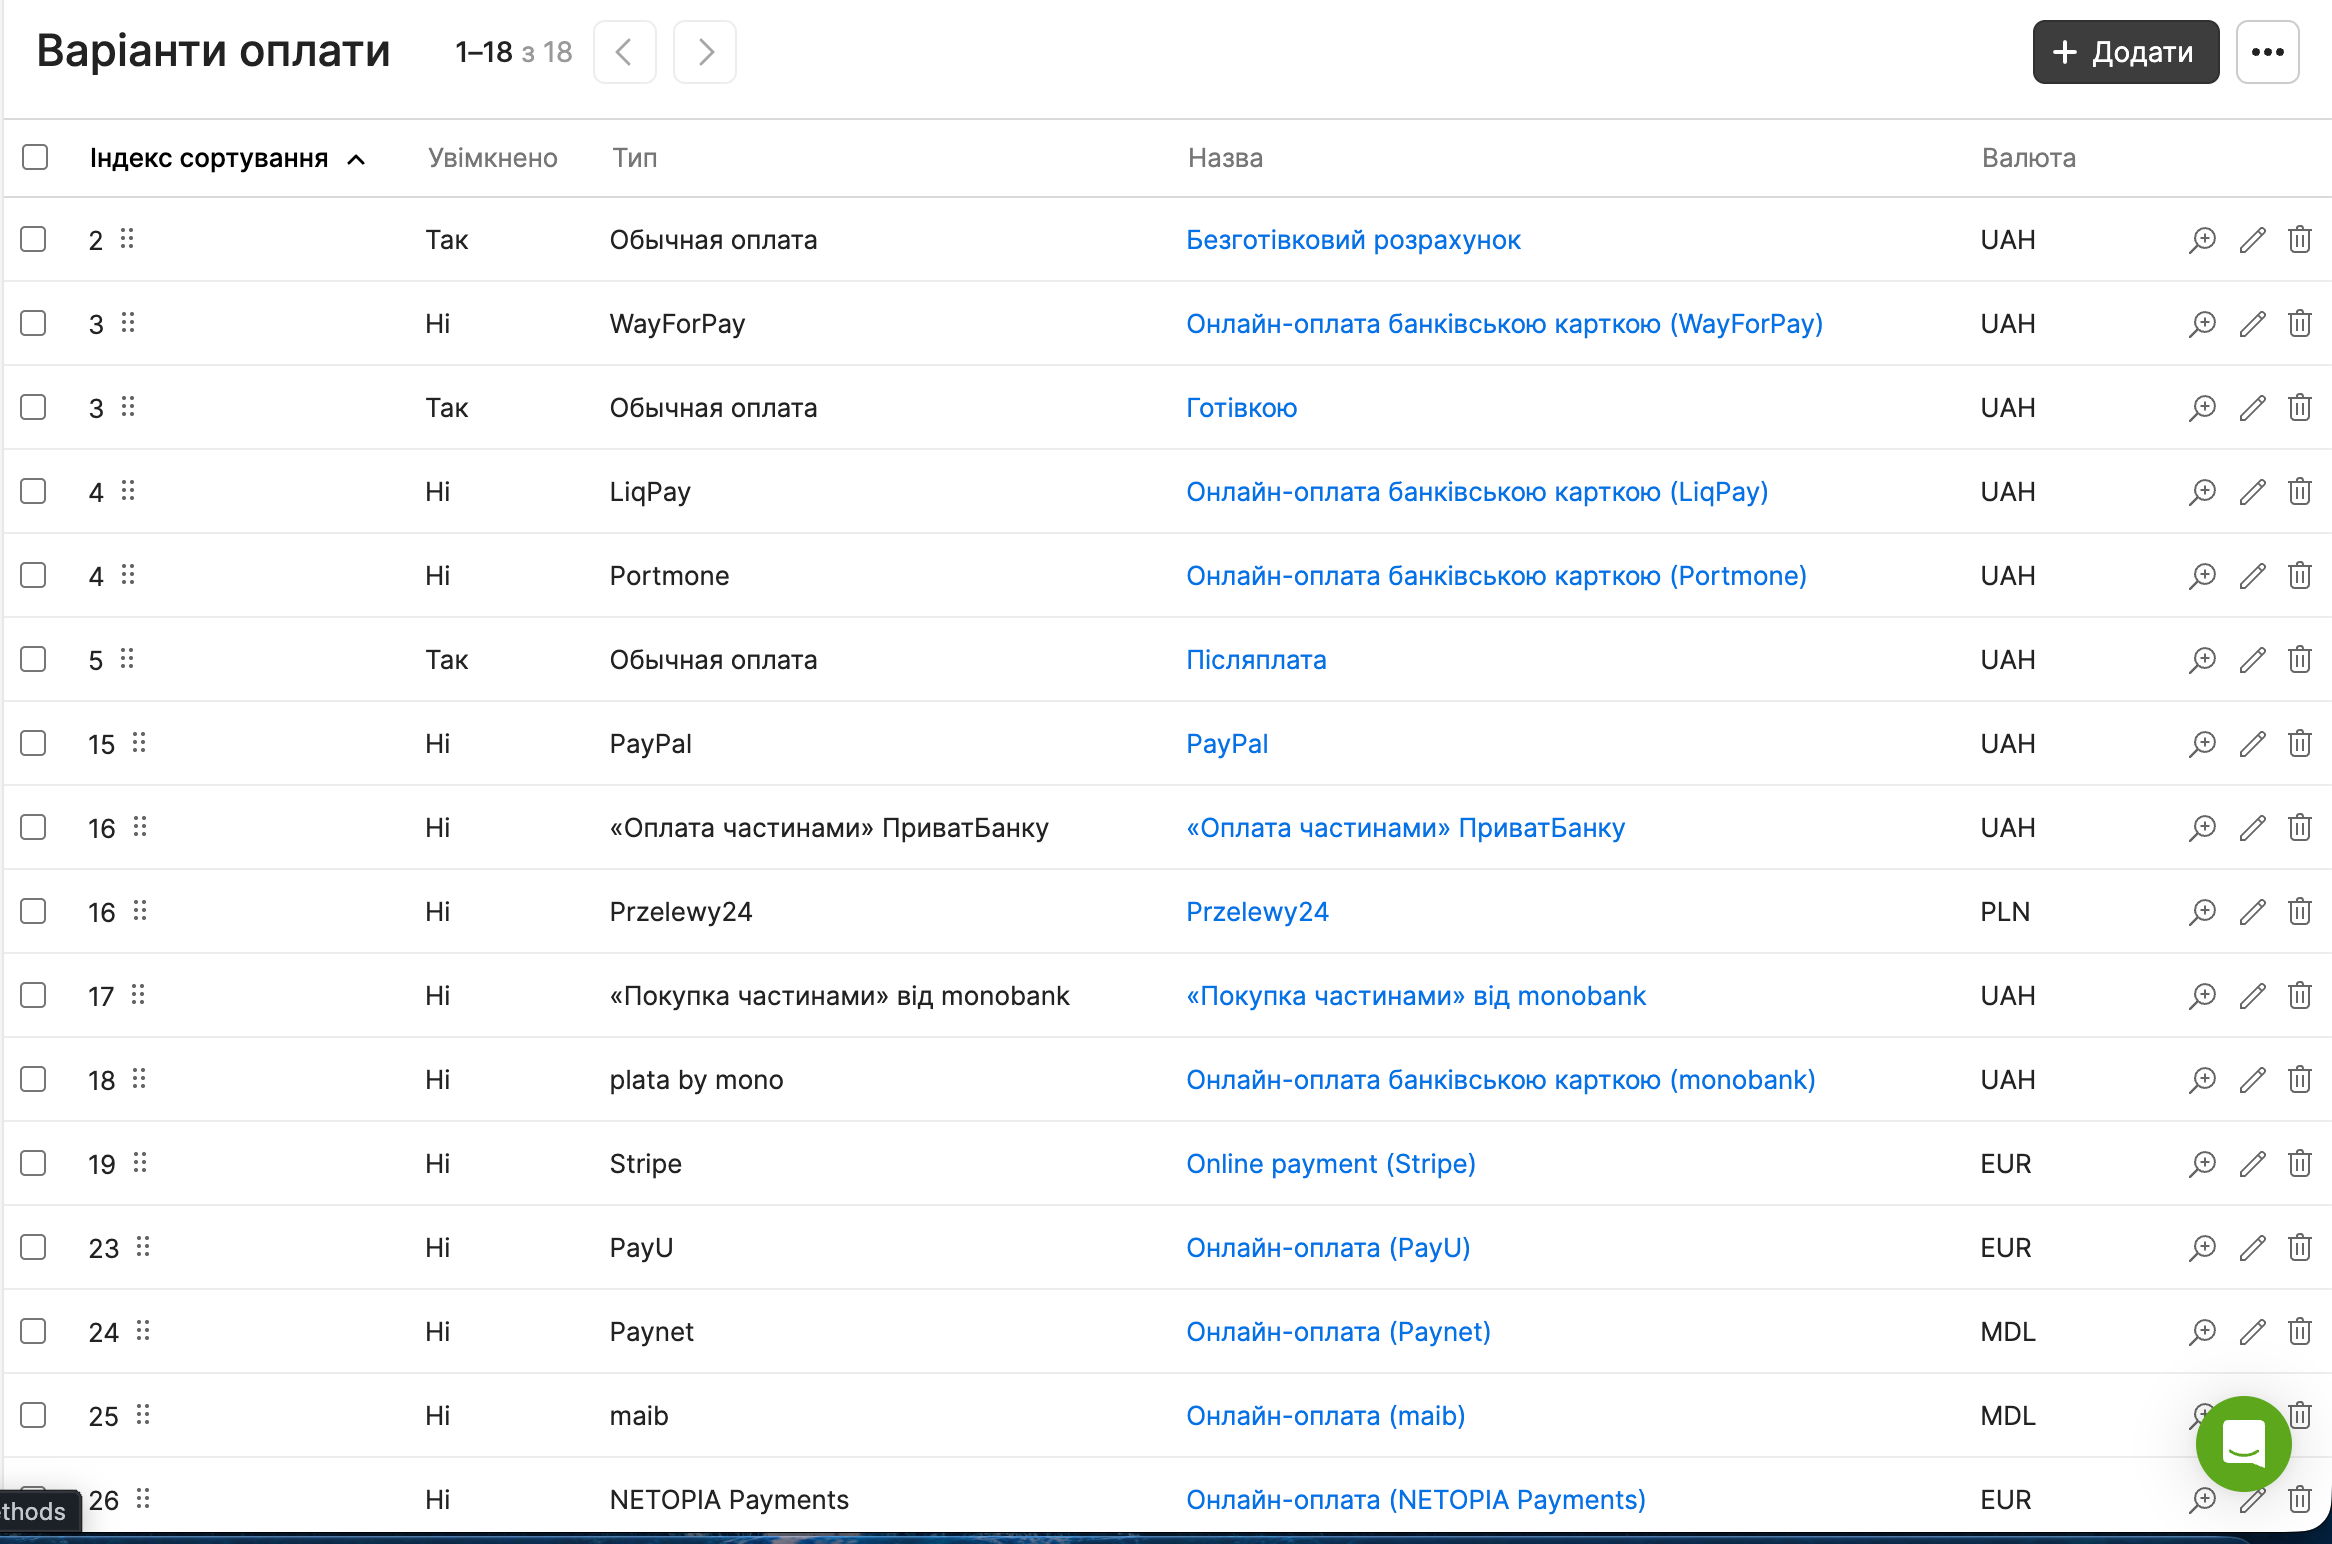Open Онлайн-оплата банківською карткою (monobank) link
This screenshot has height=1544, width=2332.
tap(1501, 1080)
